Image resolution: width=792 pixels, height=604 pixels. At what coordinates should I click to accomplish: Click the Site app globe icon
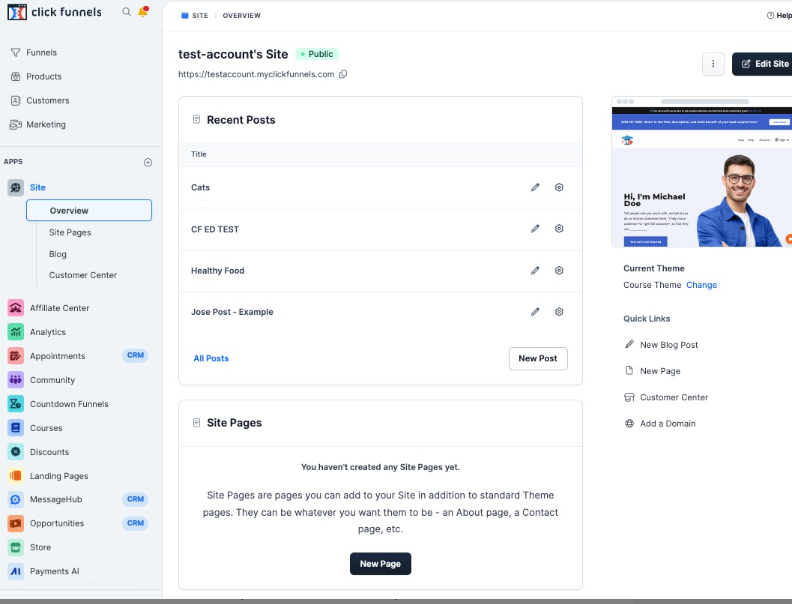pos(16,187)
